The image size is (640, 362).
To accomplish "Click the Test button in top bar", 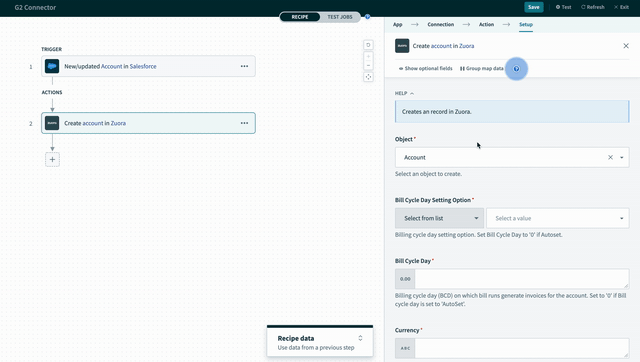I will pyautogui.click(x=563, y=7).
